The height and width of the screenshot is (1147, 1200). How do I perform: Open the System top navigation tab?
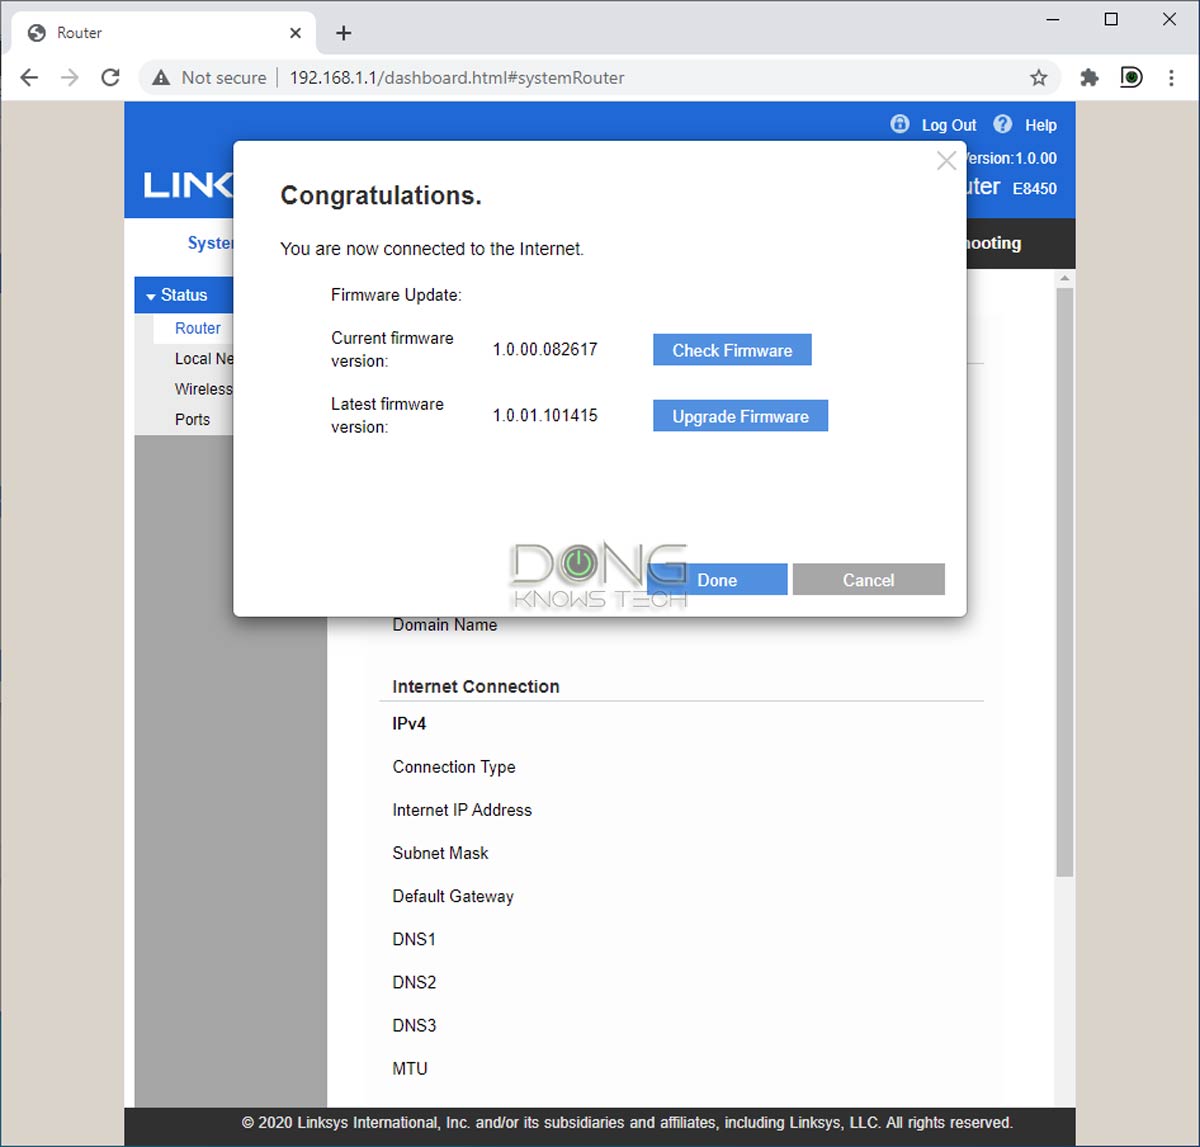click(x=210, y=243)
